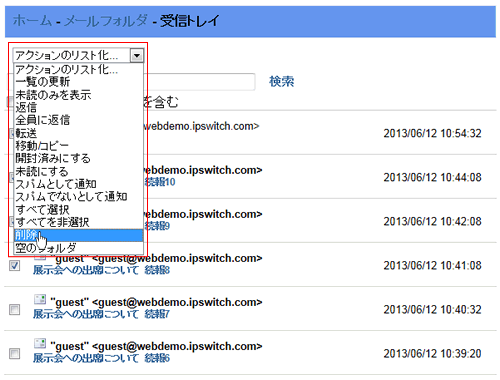Click the 検索 link
This screenshot has width=500, height=380.
tap(281, 82)
